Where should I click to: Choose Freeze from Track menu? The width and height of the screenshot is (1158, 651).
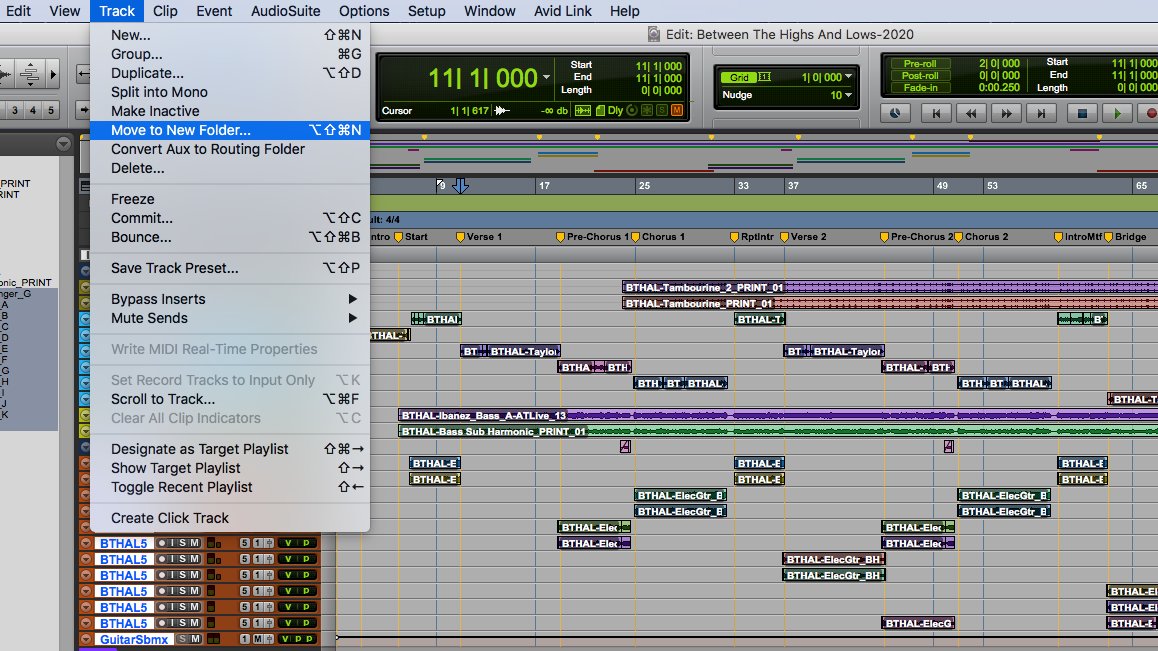[x=230, y=199]
